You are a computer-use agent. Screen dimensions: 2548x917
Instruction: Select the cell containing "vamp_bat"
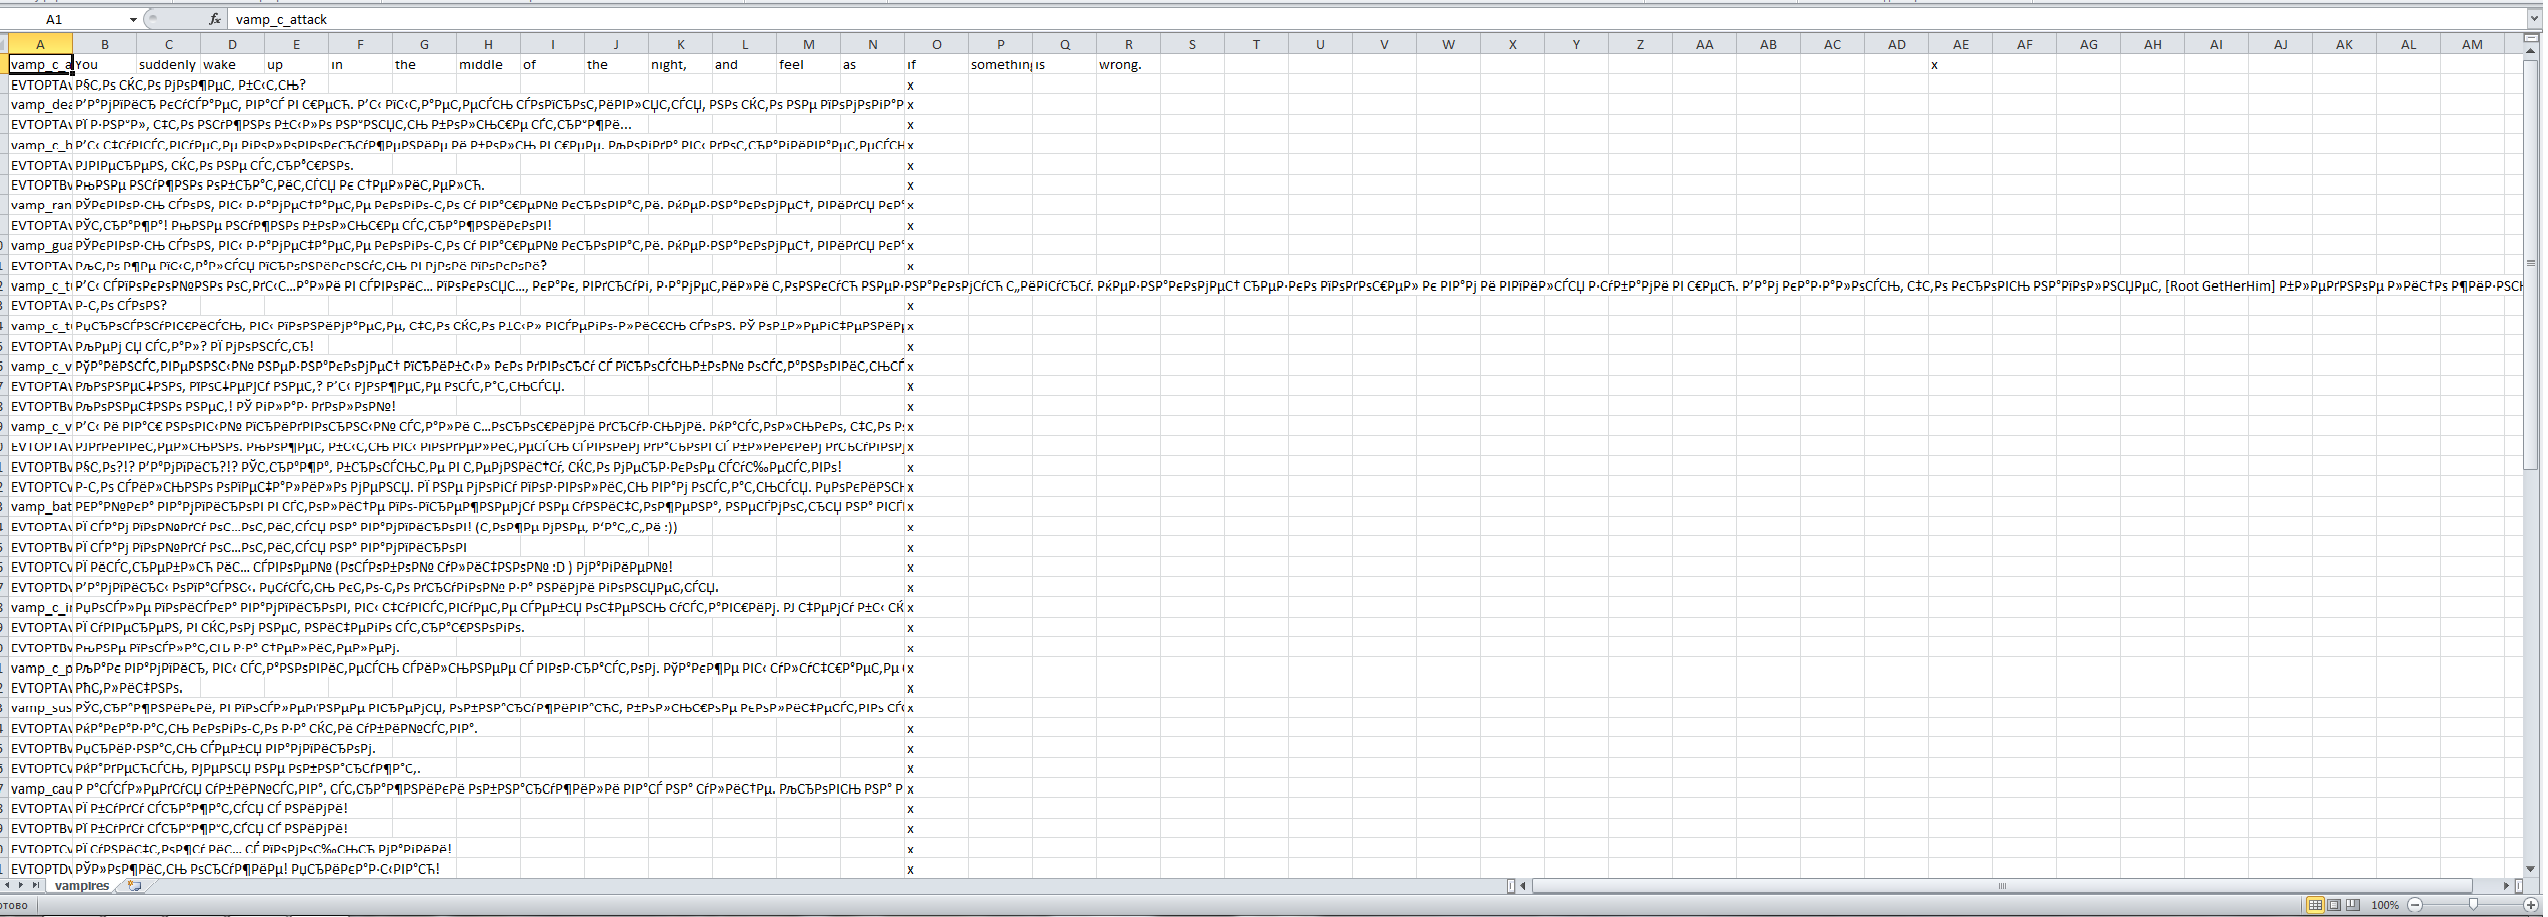point(40,507)
